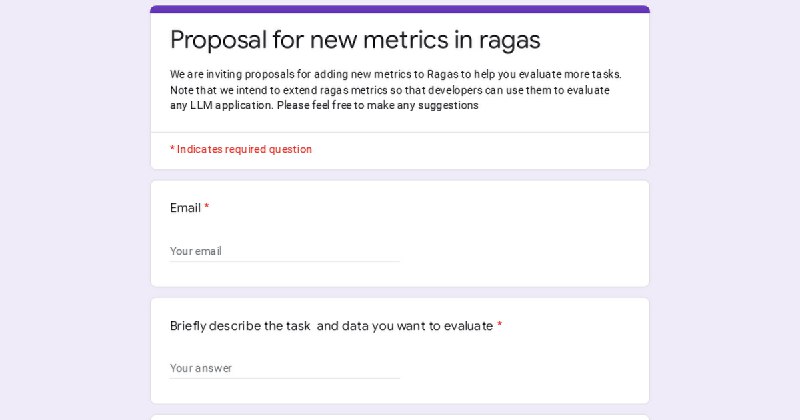Click the "Email" question label
The width and height of the screenshot is (800, 420).
pyautogui.click(x=185, y=208)
